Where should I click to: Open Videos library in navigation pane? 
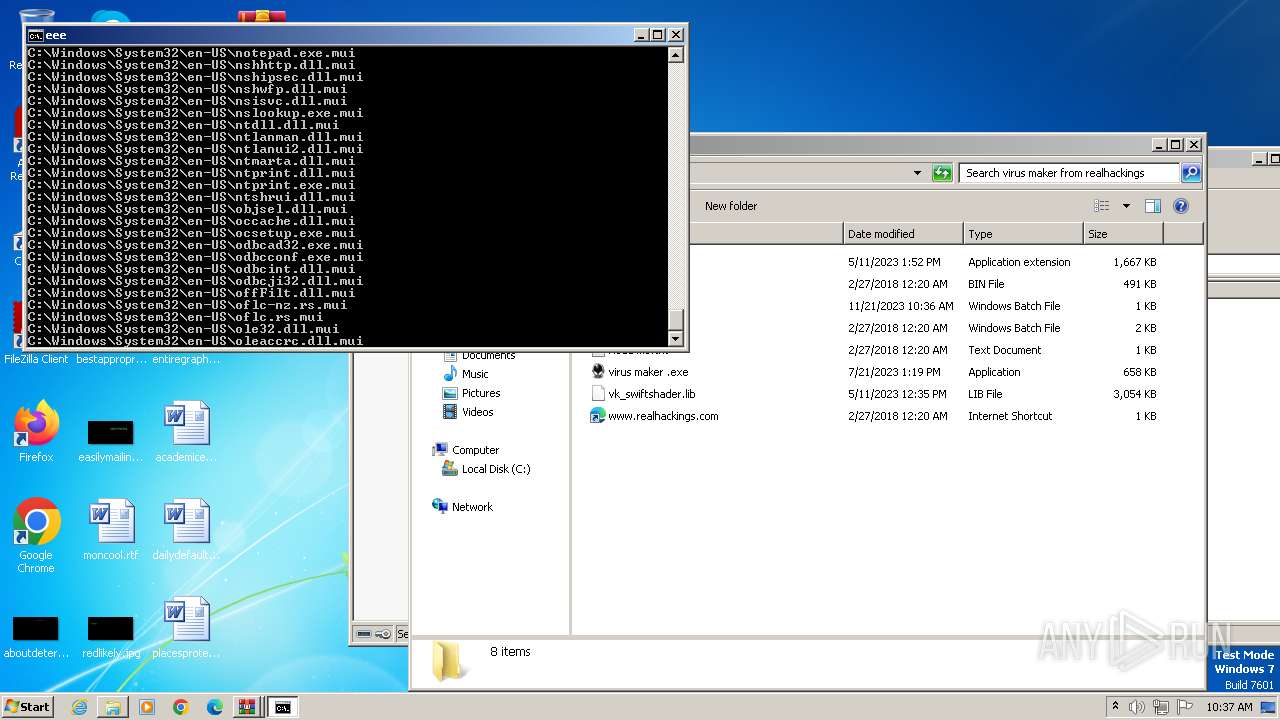click(x=477, y=412)
